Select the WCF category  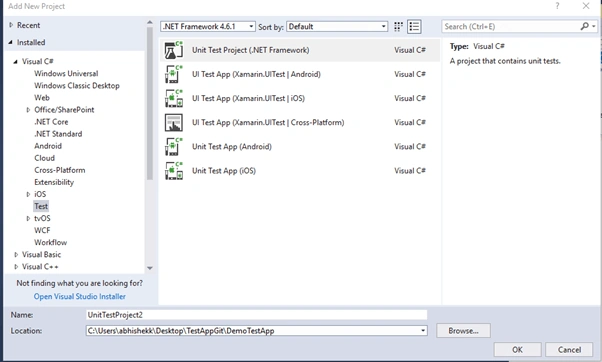pyautogui.click(x=42, y=230)
